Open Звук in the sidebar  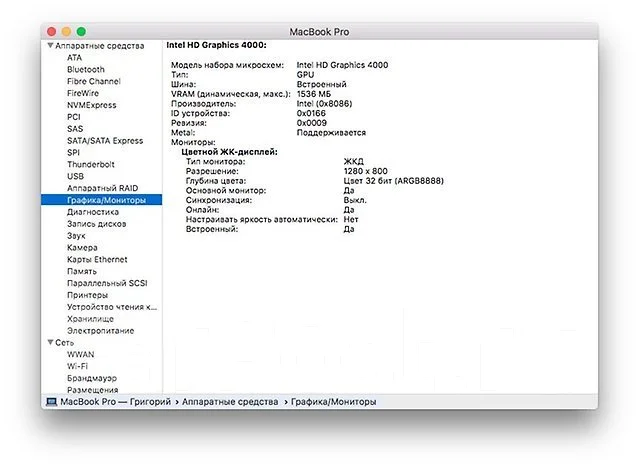tap(76, 236)
